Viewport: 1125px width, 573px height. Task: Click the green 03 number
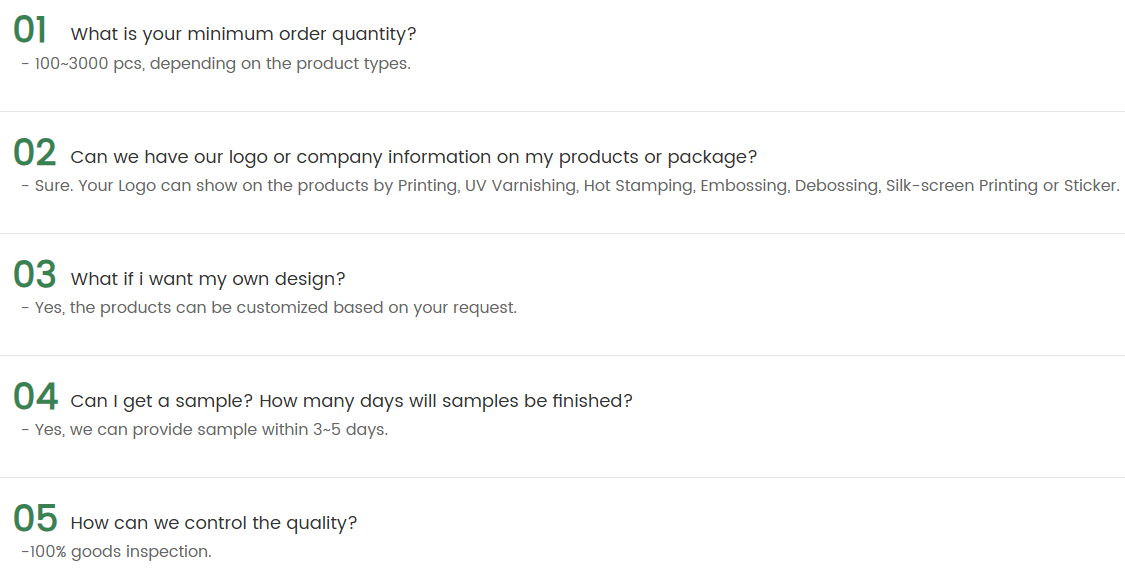pos(34,275)
